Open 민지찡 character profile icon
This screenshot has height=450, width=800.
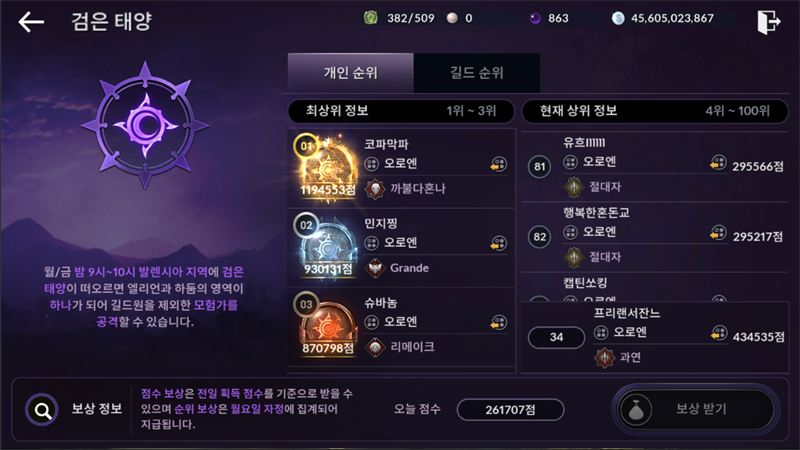point(498,243)
